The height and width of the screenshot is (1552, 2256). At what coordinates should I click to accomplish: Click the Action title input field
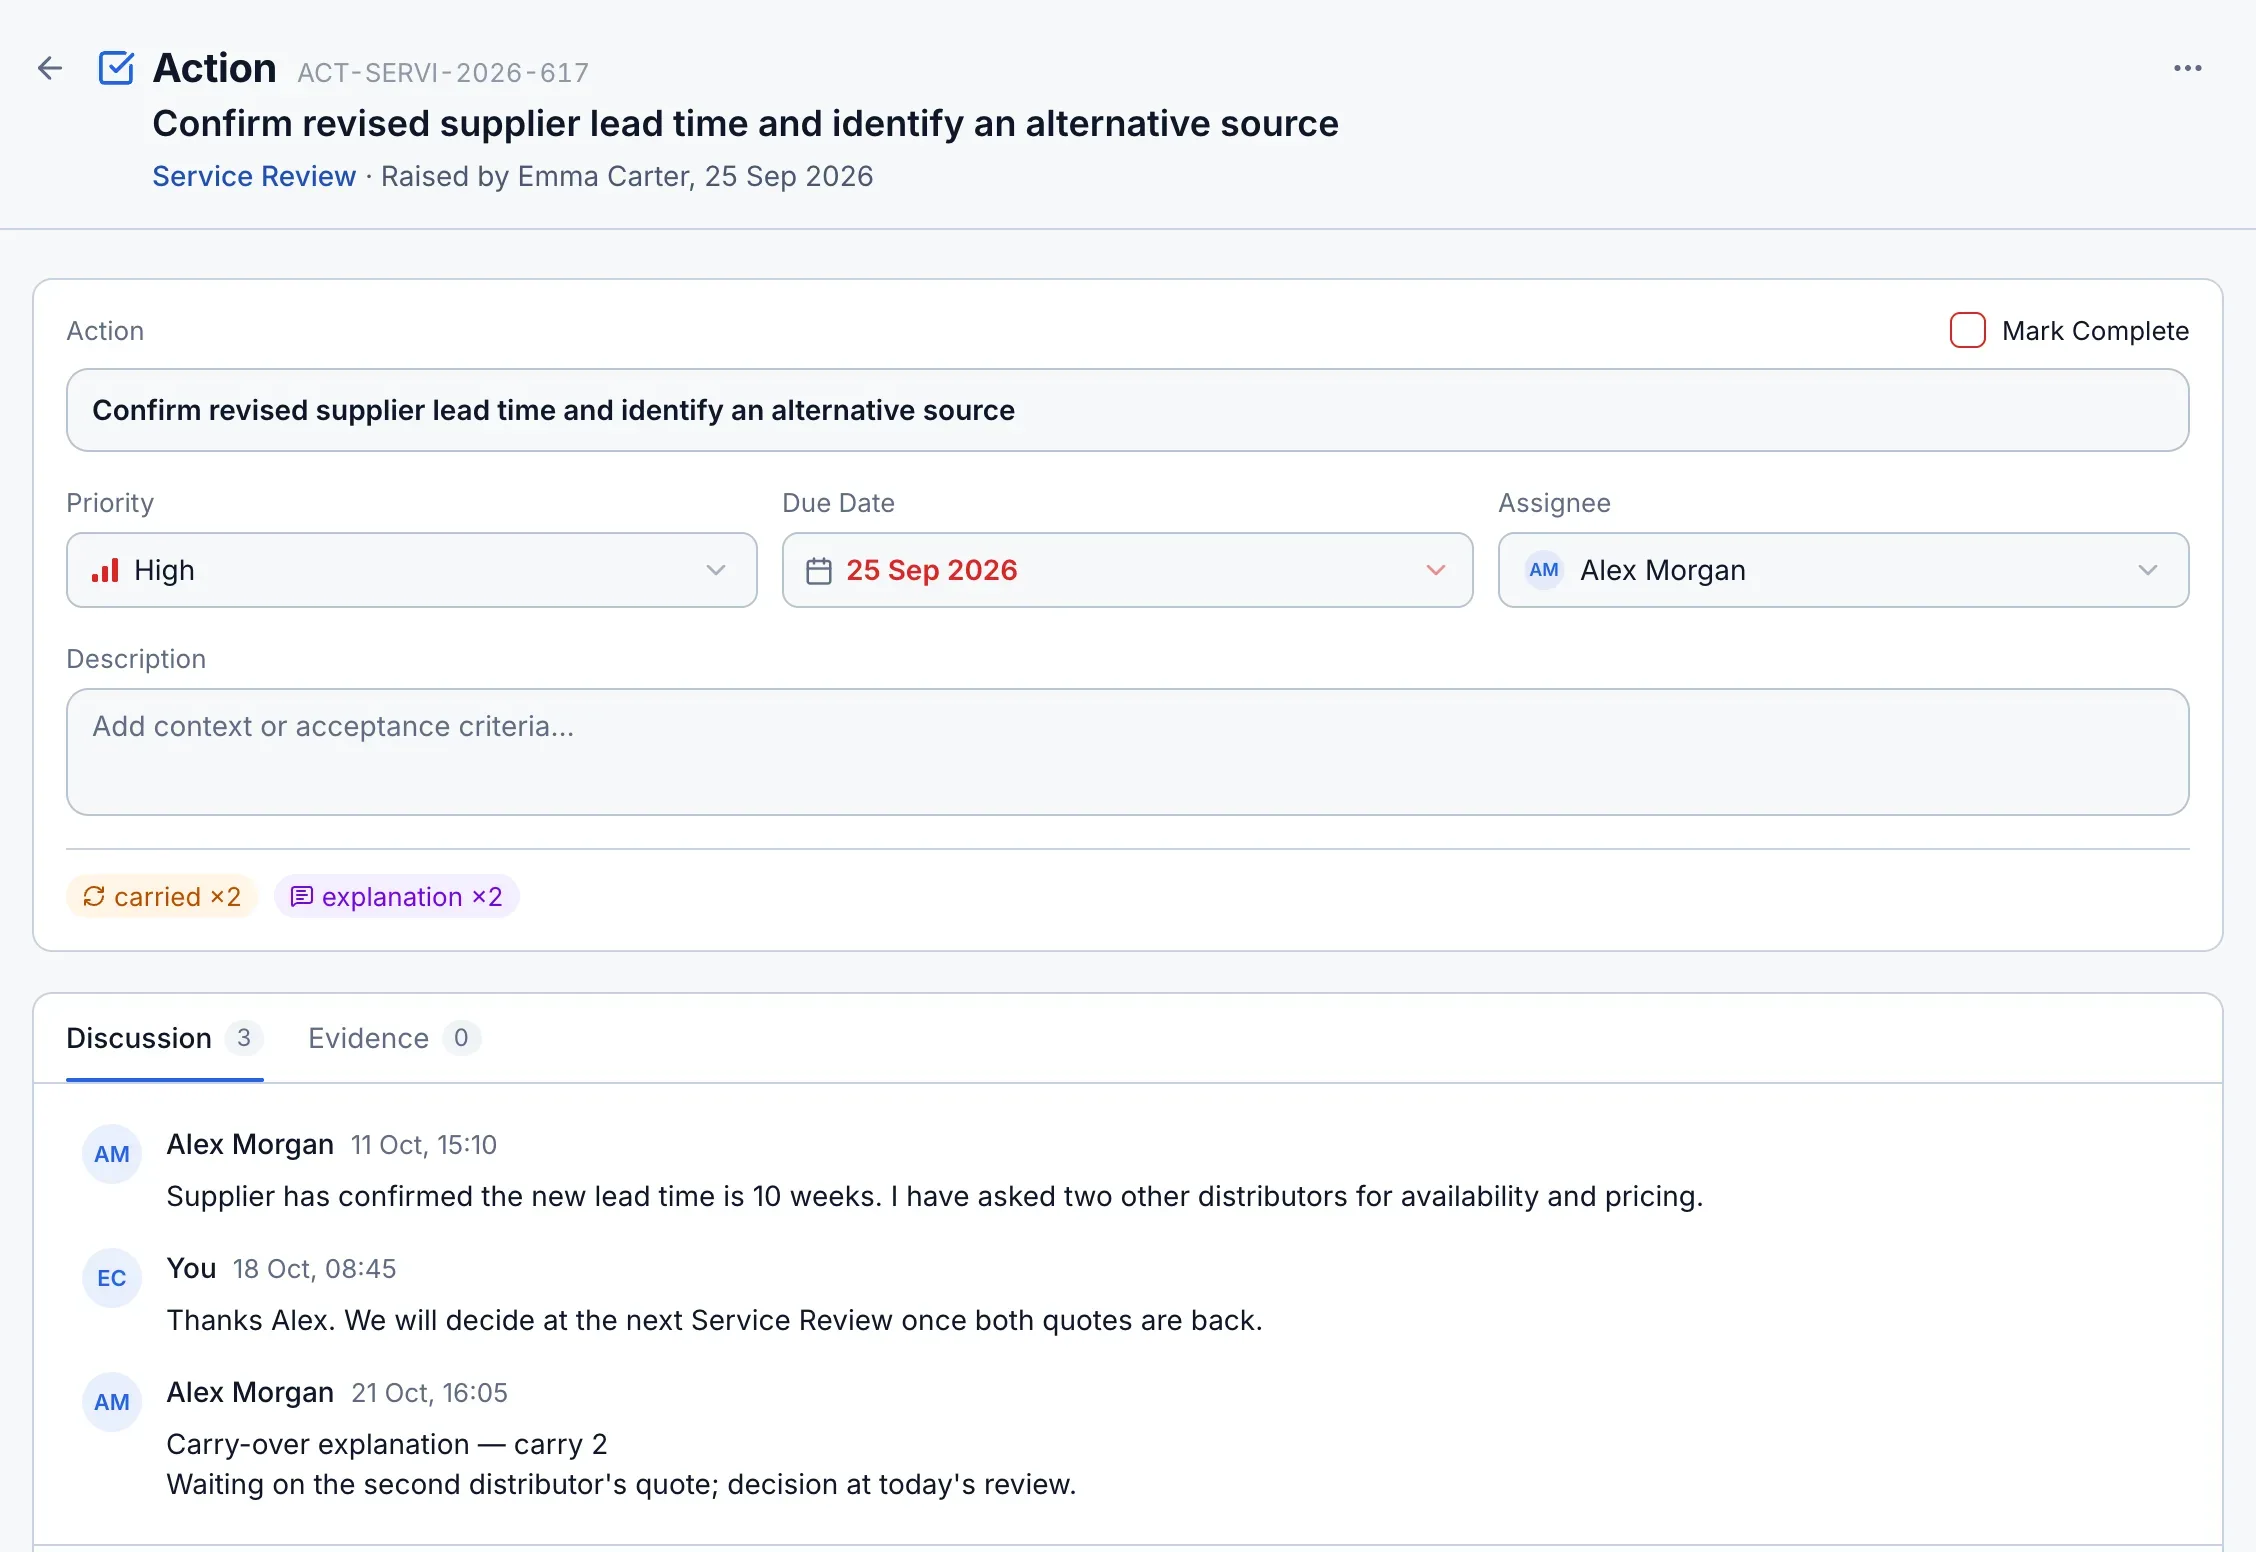point(1127,410)
